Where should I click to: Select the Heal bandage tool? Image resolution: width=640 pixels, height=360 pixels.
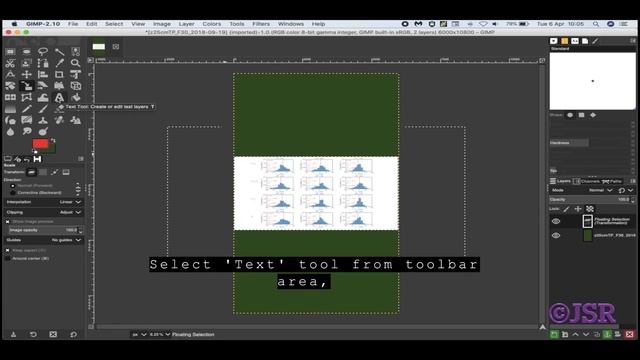59,120
